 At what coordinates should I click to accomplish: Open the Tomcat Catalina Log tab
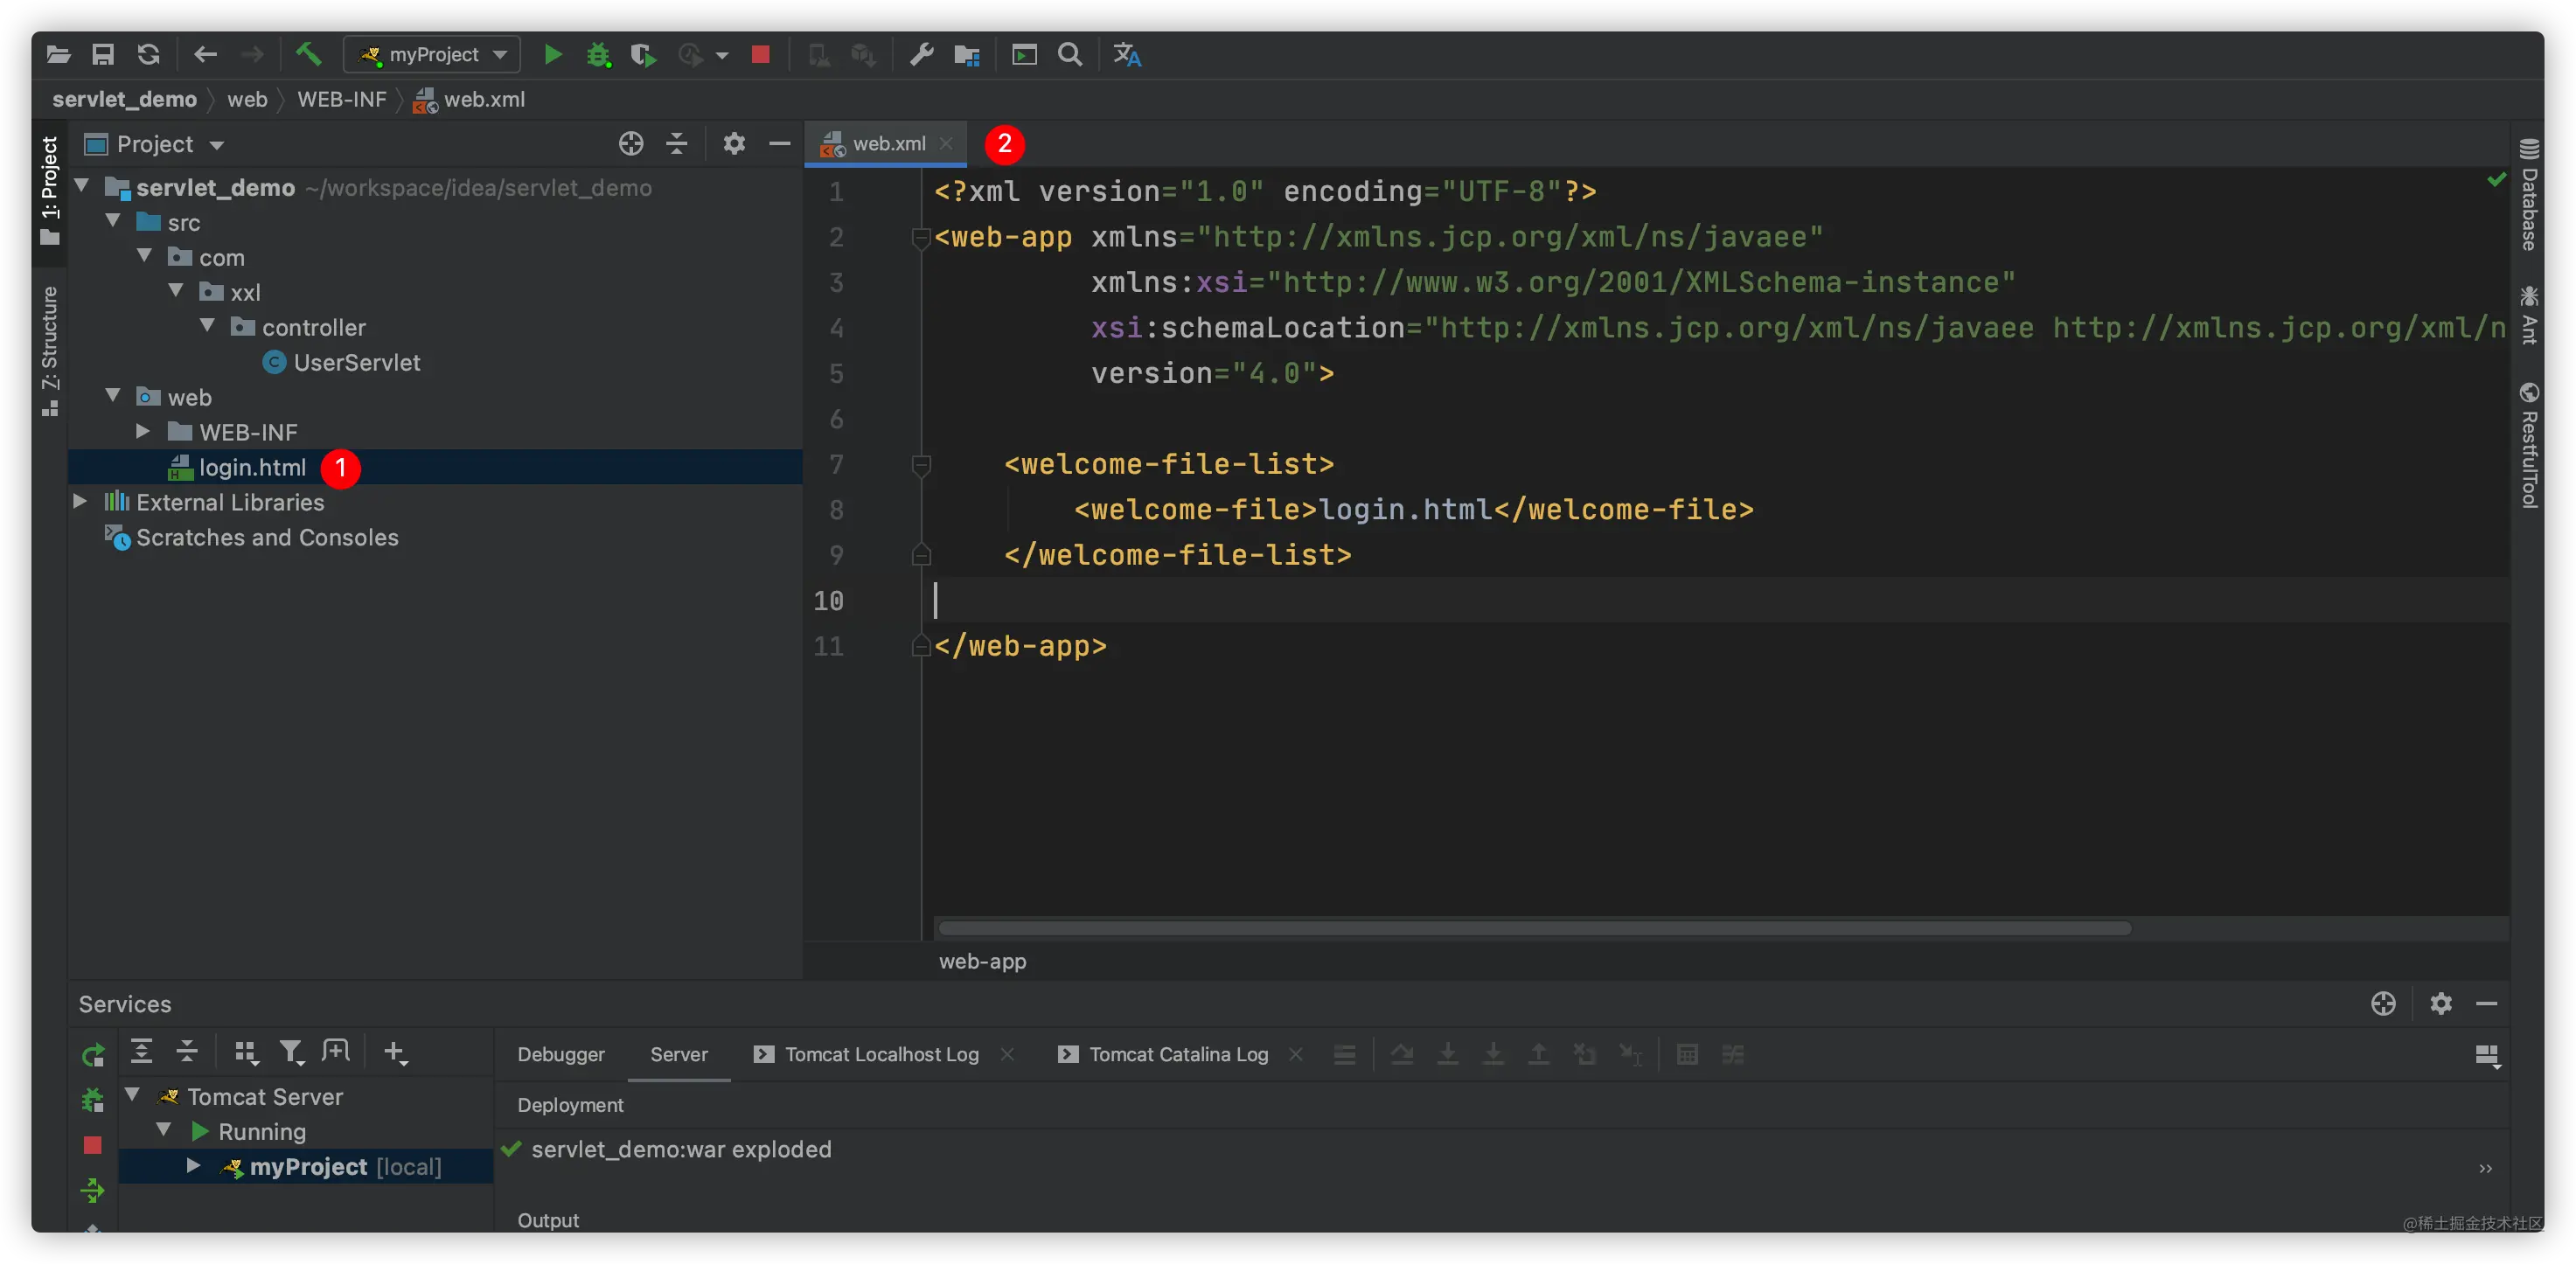1178,1054
